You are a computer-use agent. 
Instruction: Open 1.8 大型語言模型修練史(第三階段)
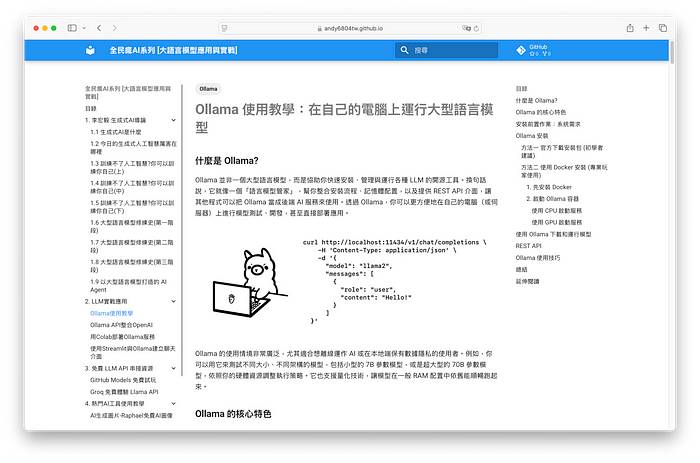[132, 266]
